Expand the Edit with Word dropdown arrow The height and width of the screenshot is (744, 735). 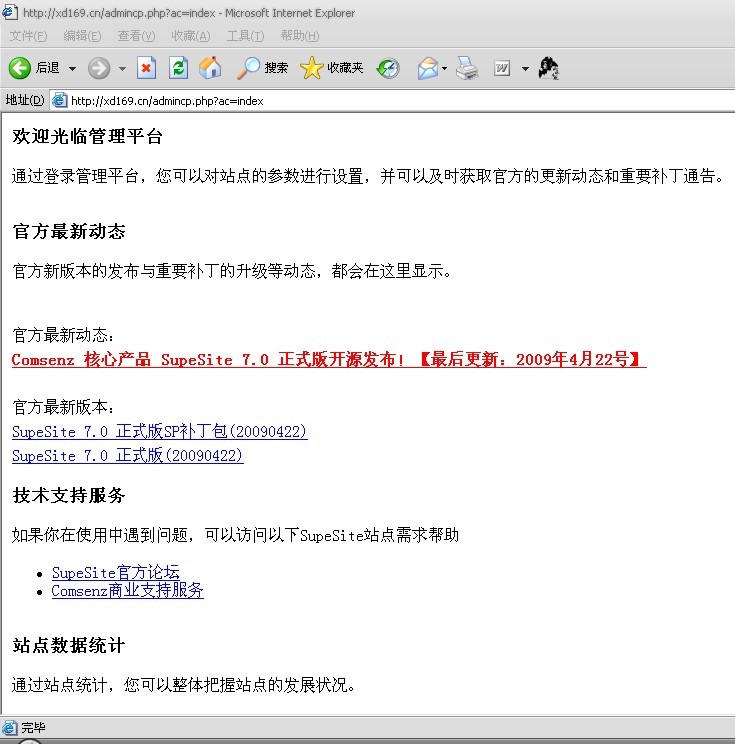point(525,69)
